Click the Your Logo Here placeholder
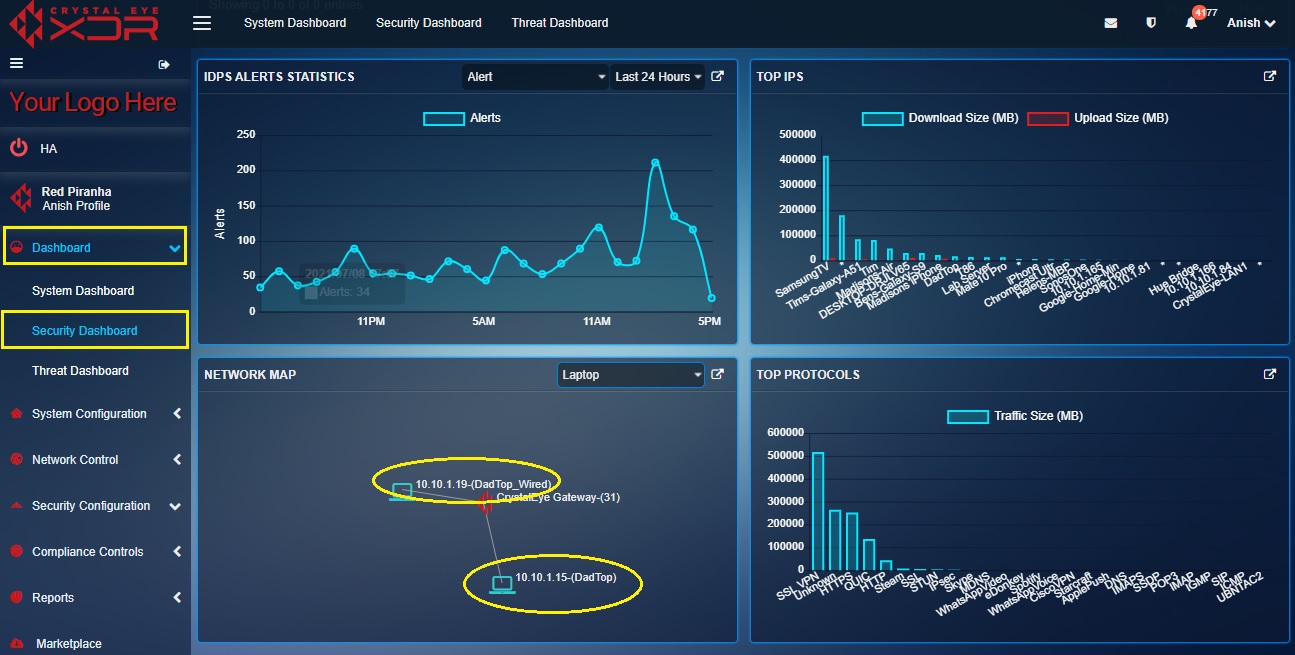Viewport: 1295px width, 655px height. [93, 103]
